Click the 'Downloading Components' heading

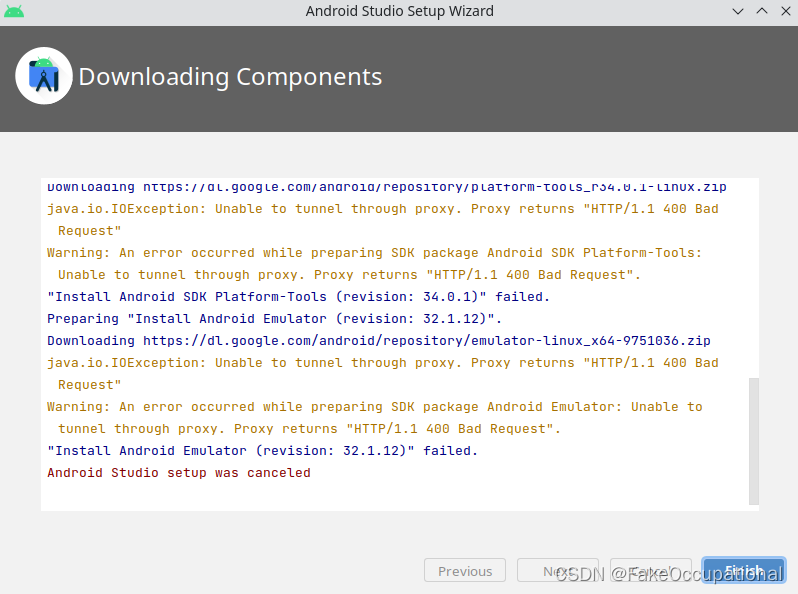(x=230, y=77)
